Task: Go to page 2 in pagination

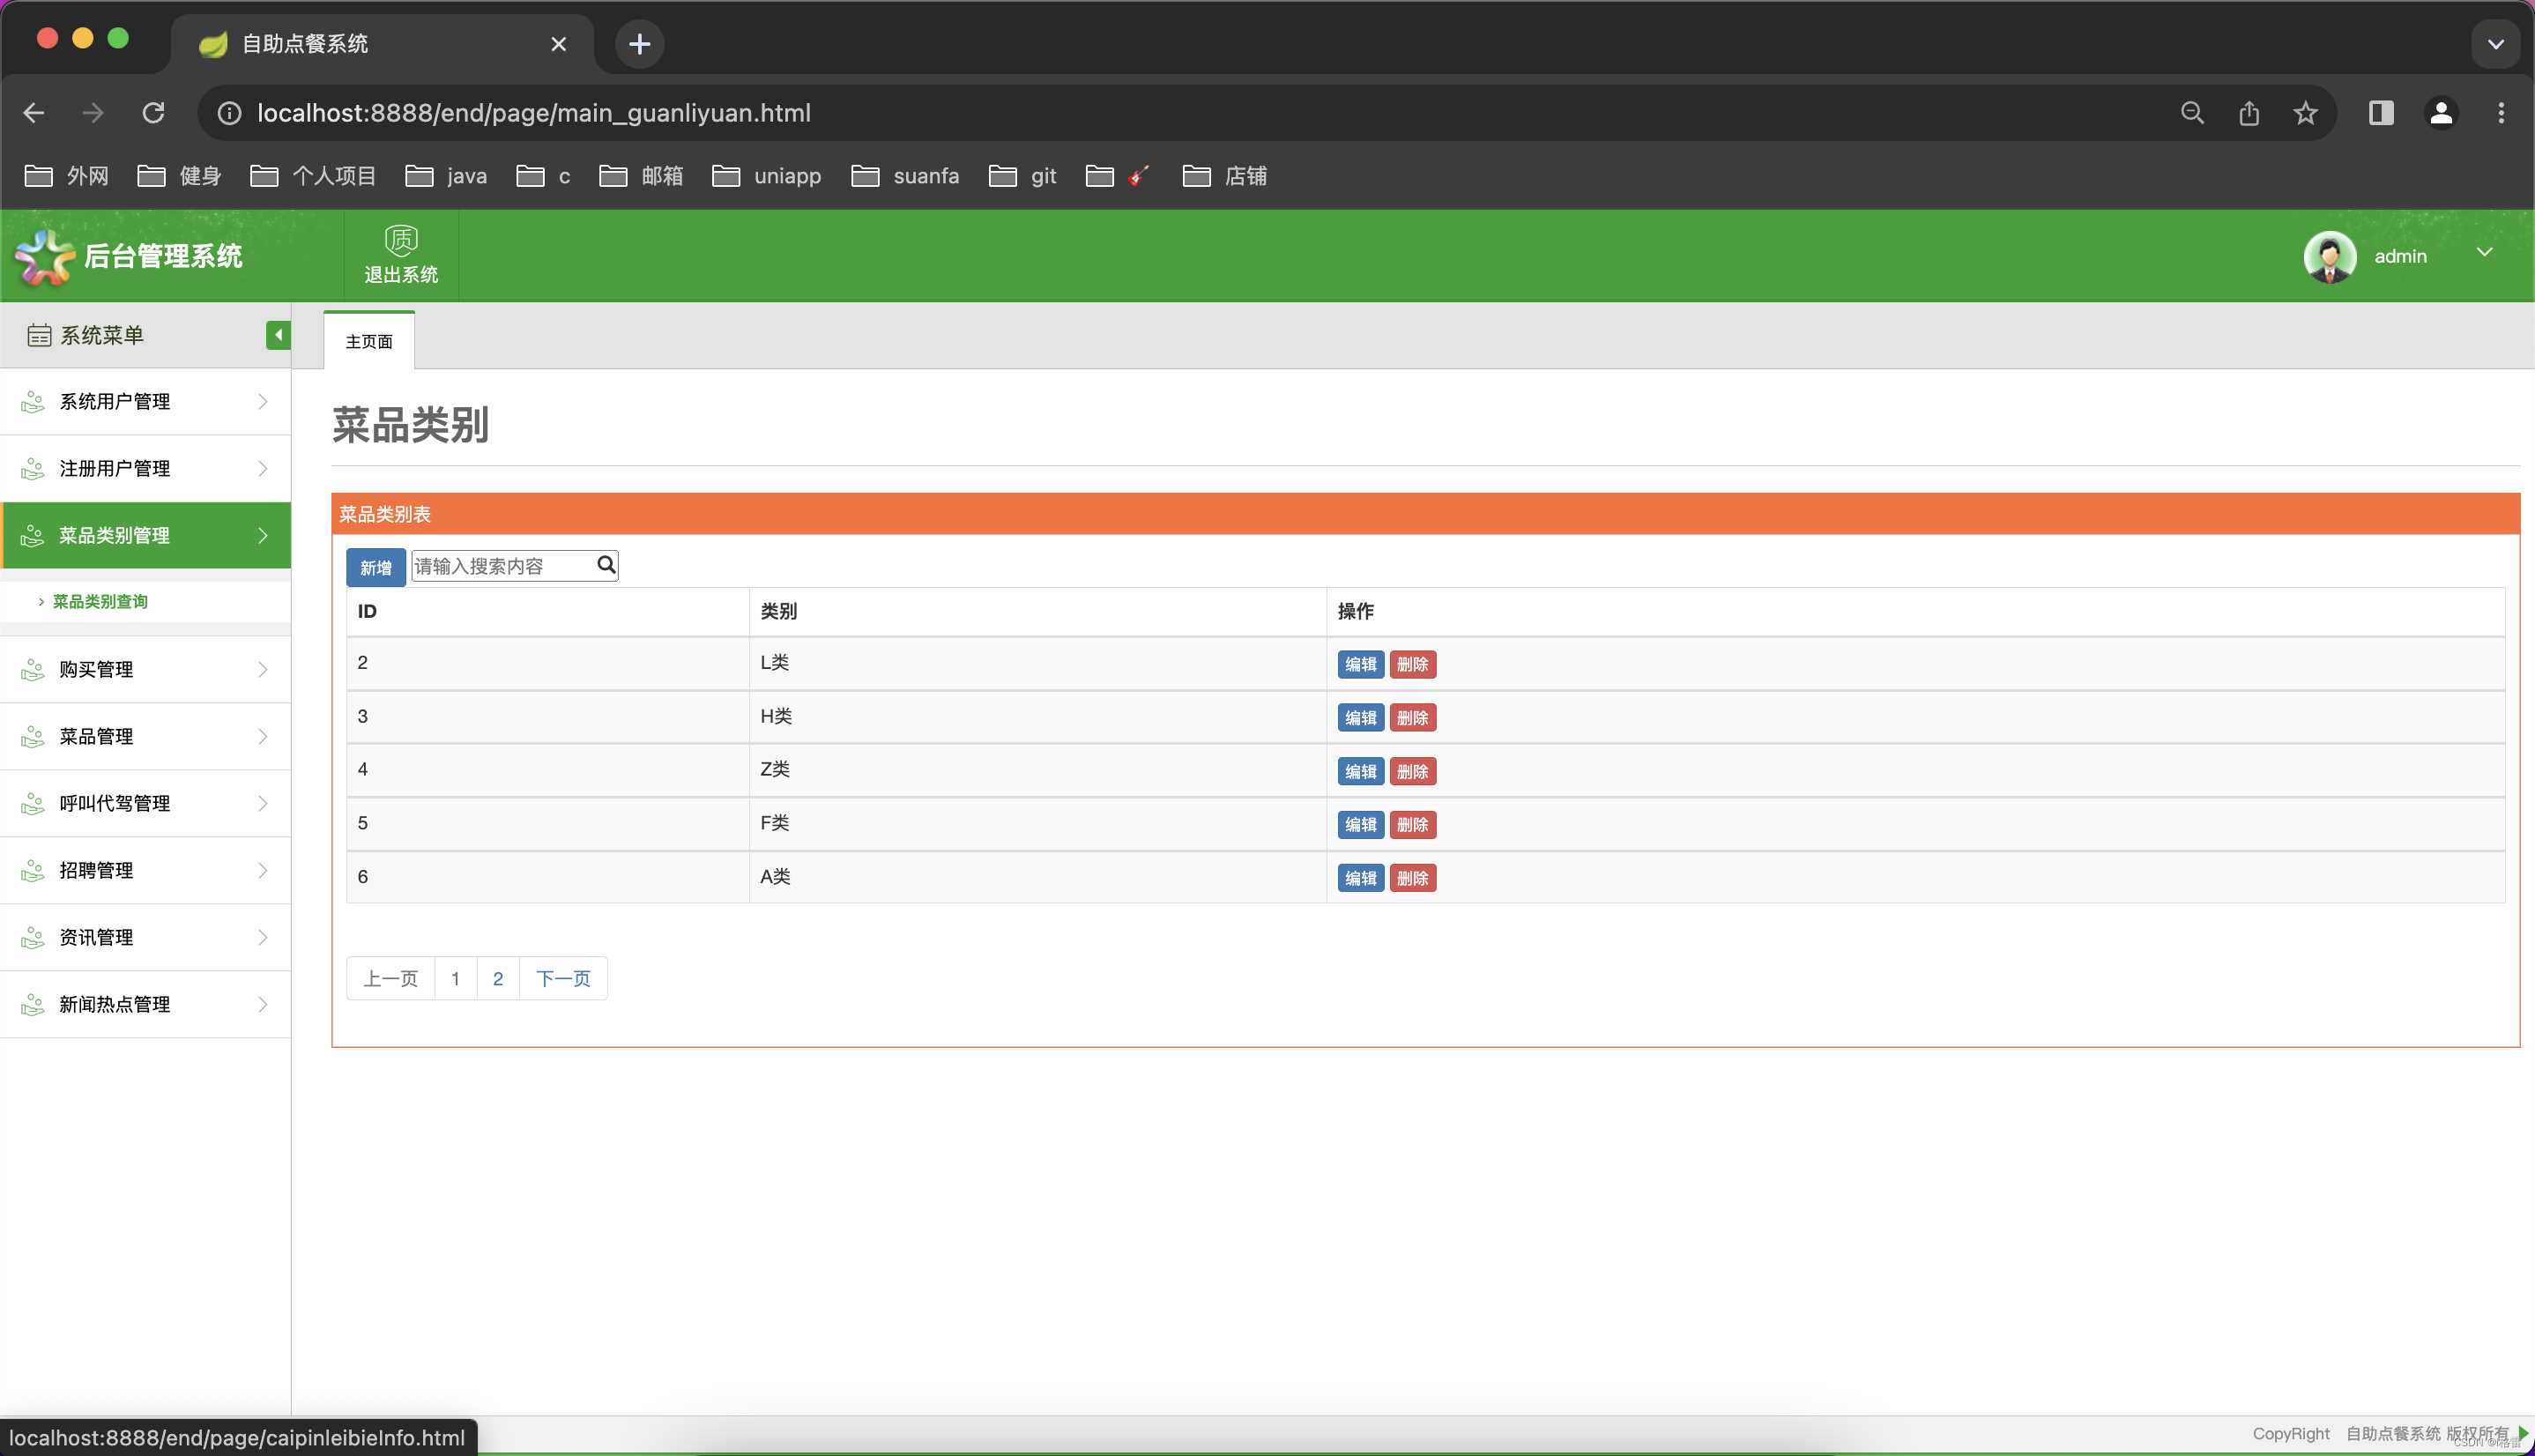Action: (498, 978)
